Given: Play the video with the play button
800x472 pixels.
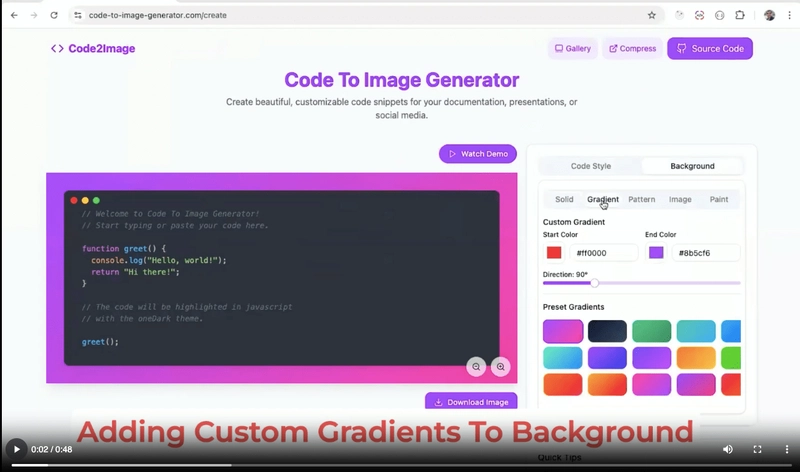Looking at the screenshot, I should pyautogui.click(x=16, y=449).
